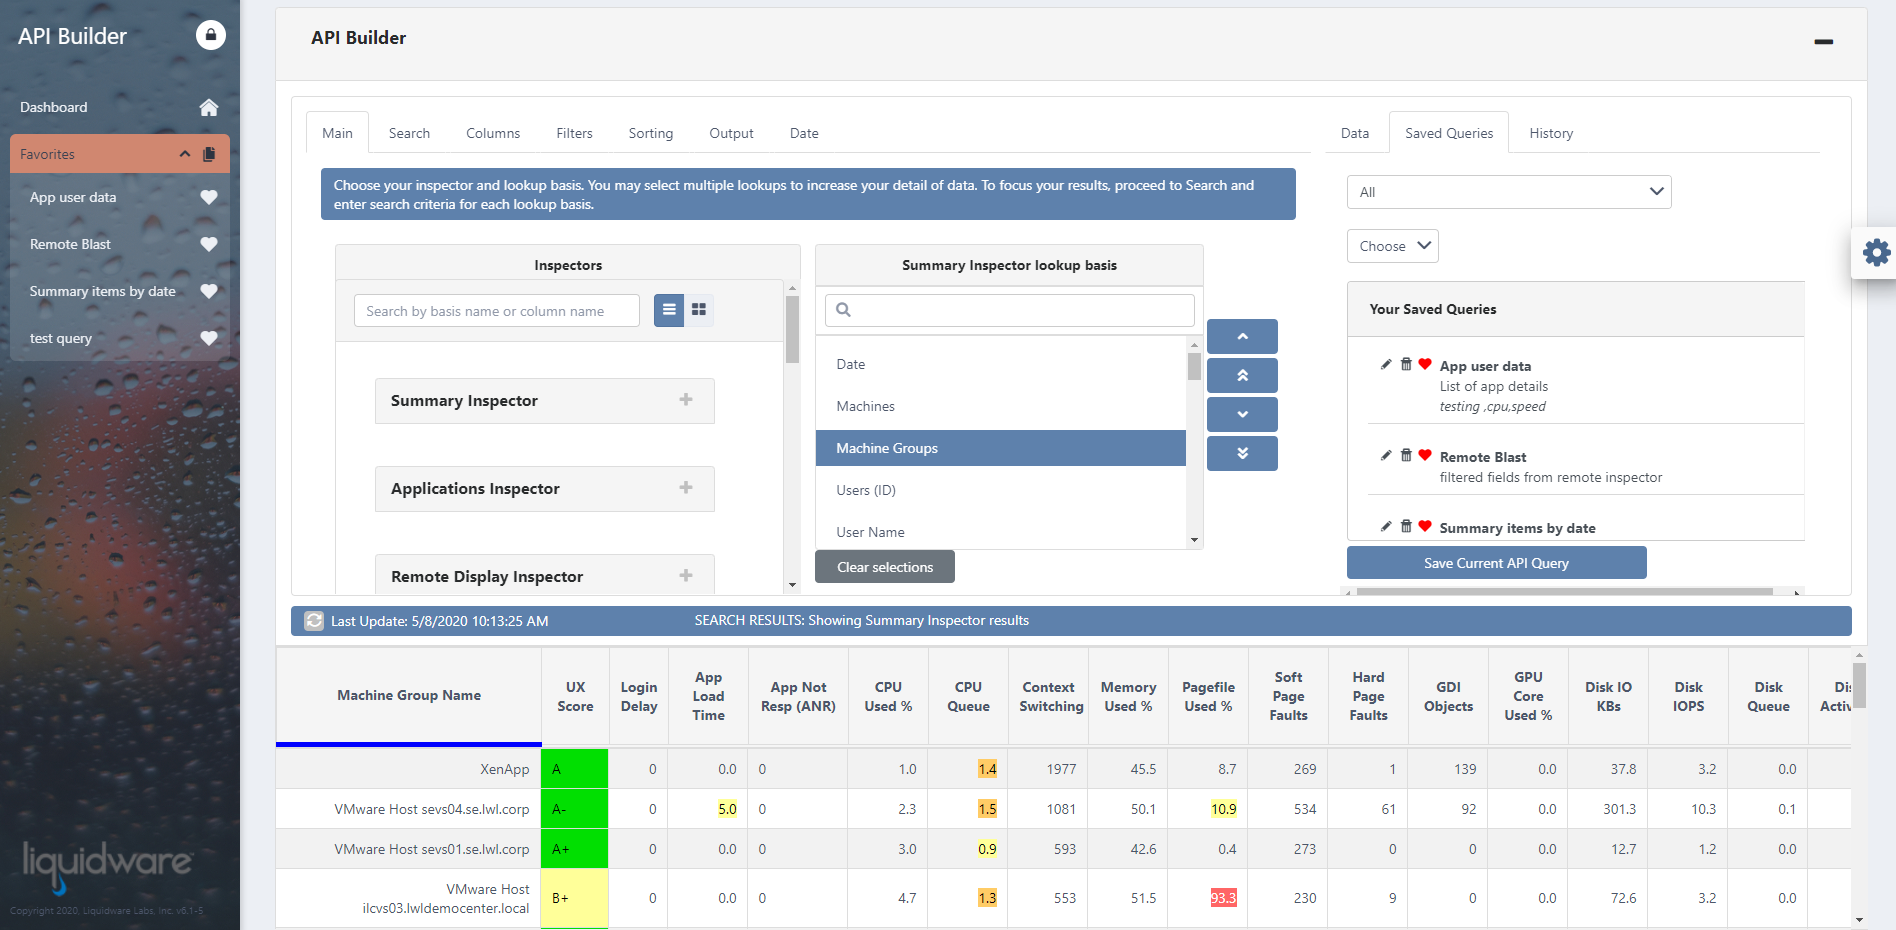Click Clear selections button
The image size is (1896, 930).
click(885, 567)
